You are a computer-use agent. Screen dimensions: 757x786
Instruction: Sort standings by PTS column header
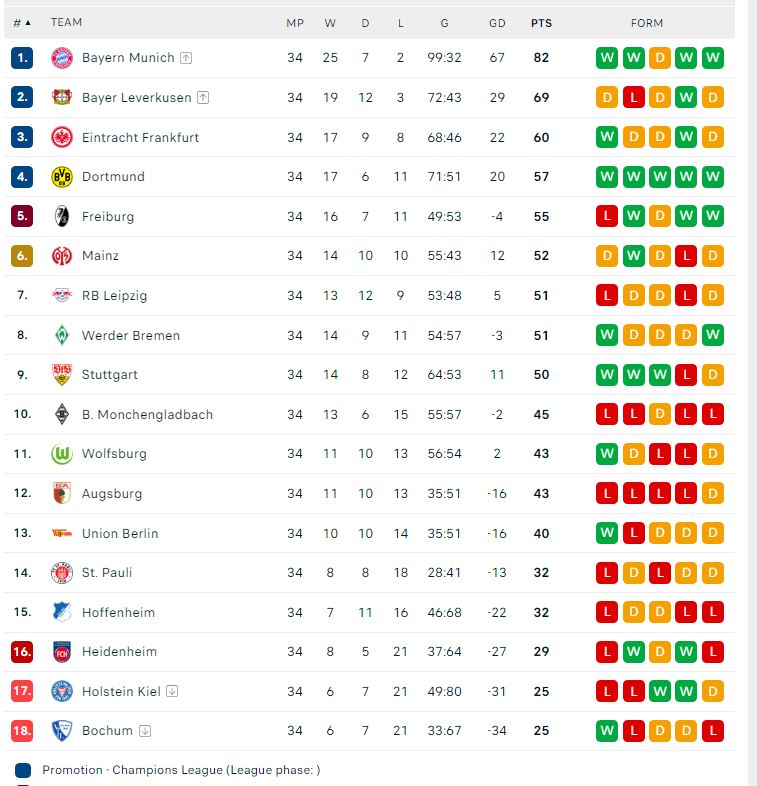(541, 23)
